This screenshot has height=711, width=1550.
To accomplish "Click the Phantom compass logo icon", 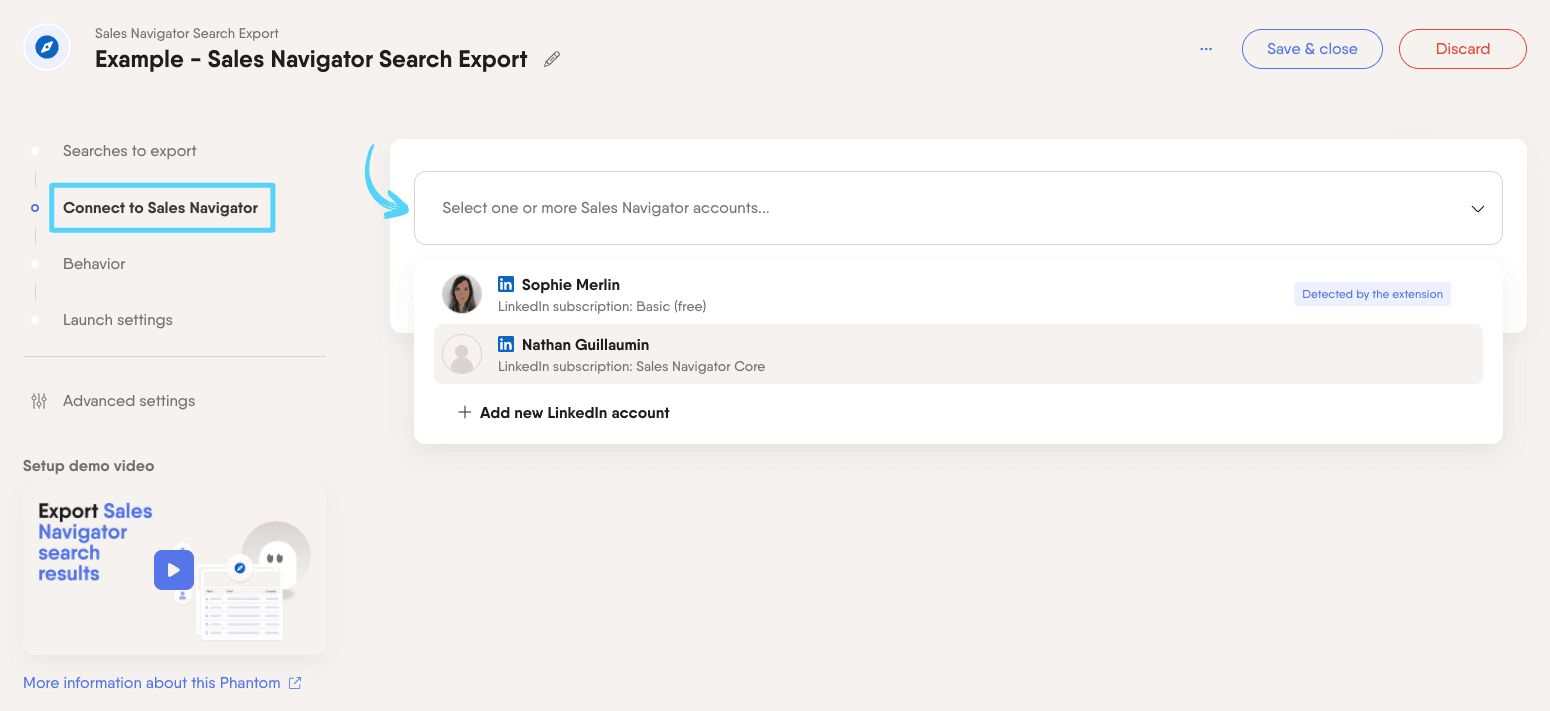I will 47,47.
